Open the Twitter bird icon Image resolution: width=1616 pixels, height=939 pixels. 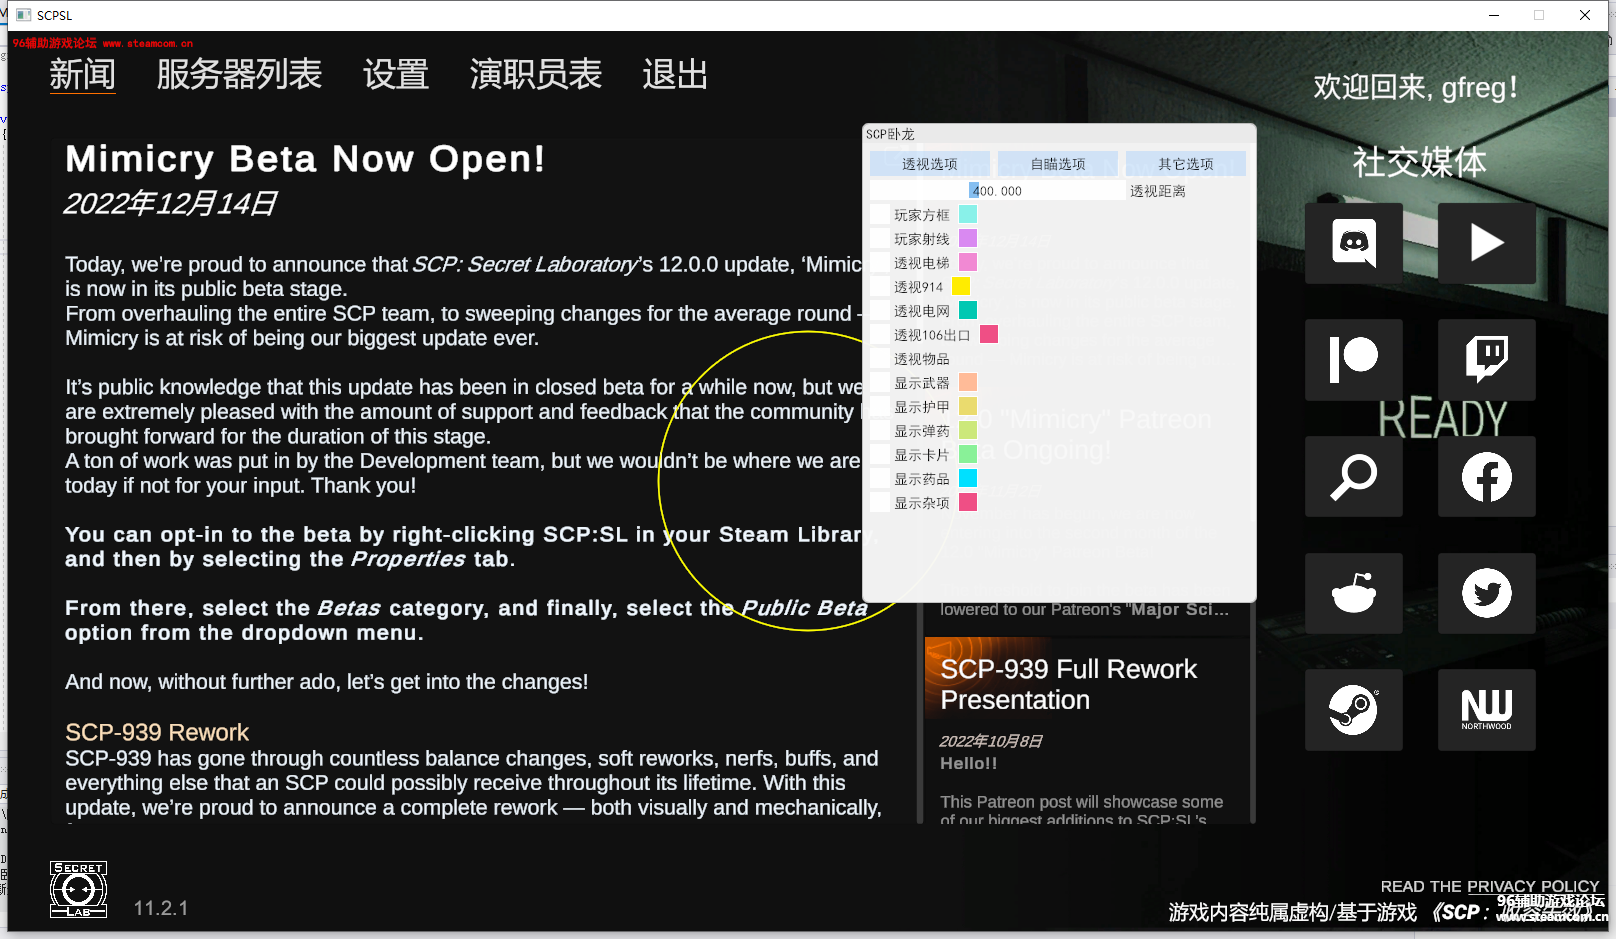coord(1486,593)
